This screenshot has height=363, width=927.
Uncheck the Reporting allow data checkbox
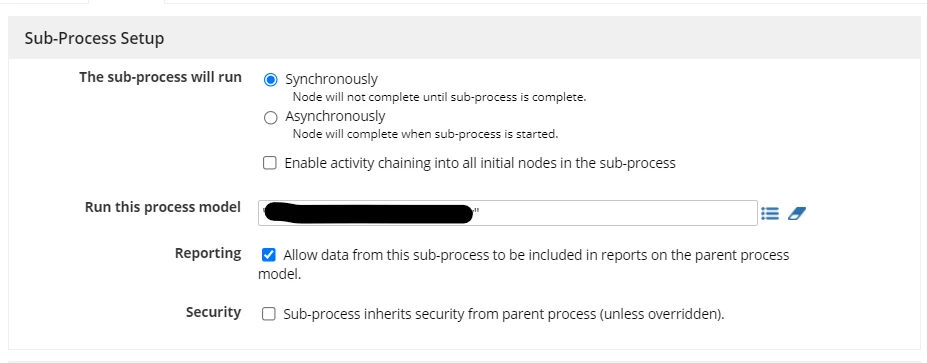[268, 255]
